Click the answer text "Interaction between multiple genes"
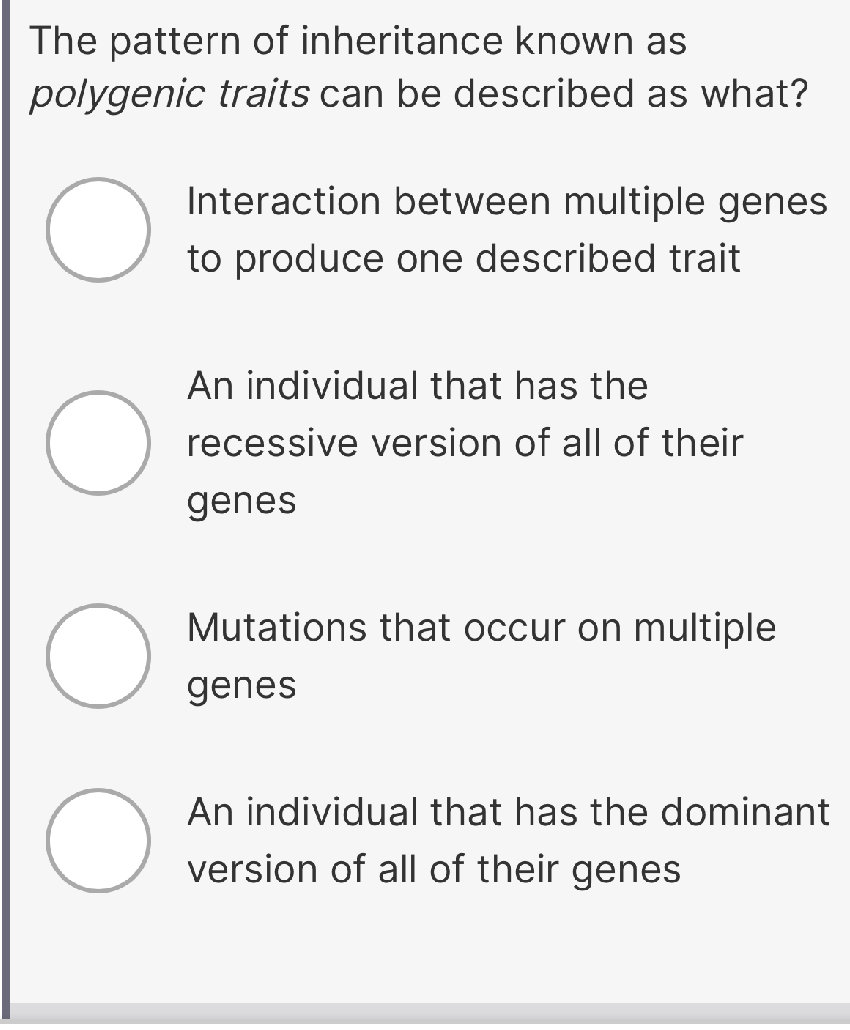This screenshot has height=1030, width=850. point(506,201)
